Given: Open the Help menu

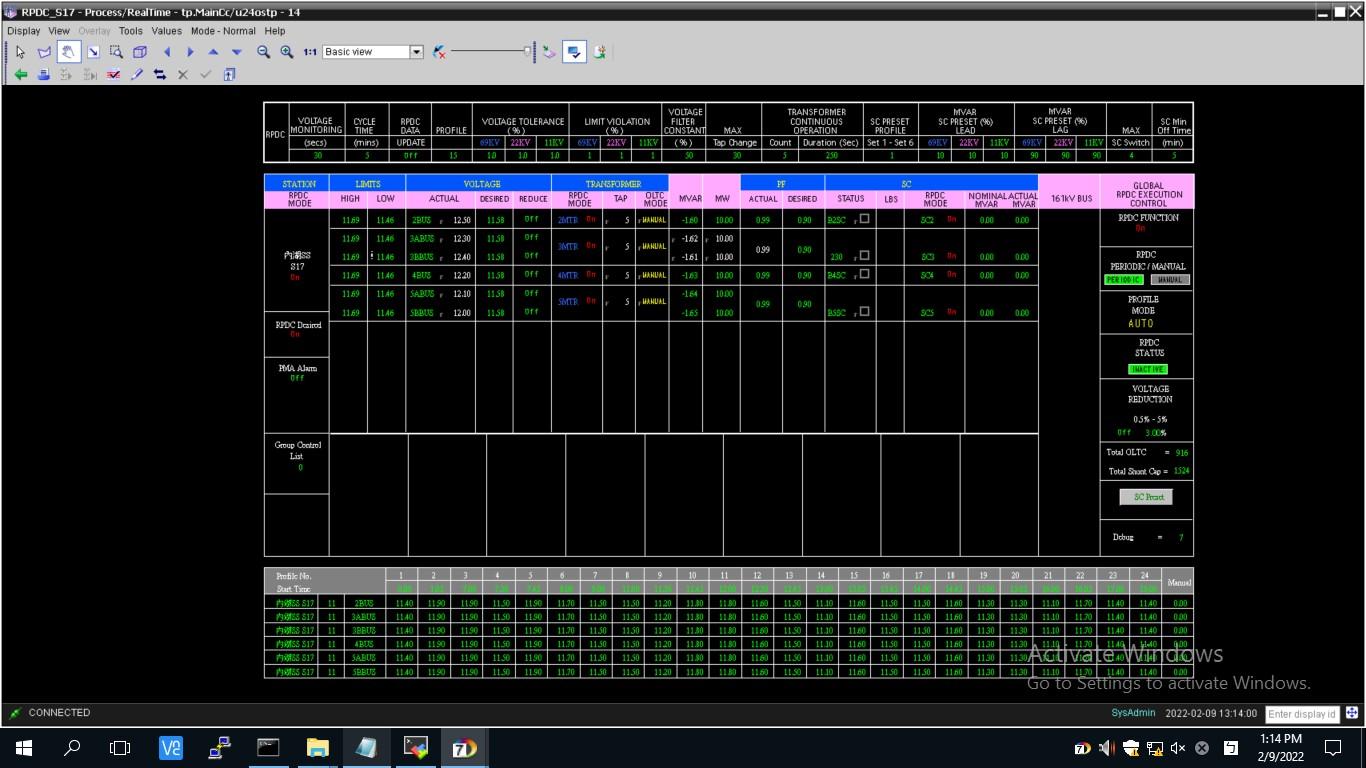Looking at the screenshot, I should pos(275,31).
